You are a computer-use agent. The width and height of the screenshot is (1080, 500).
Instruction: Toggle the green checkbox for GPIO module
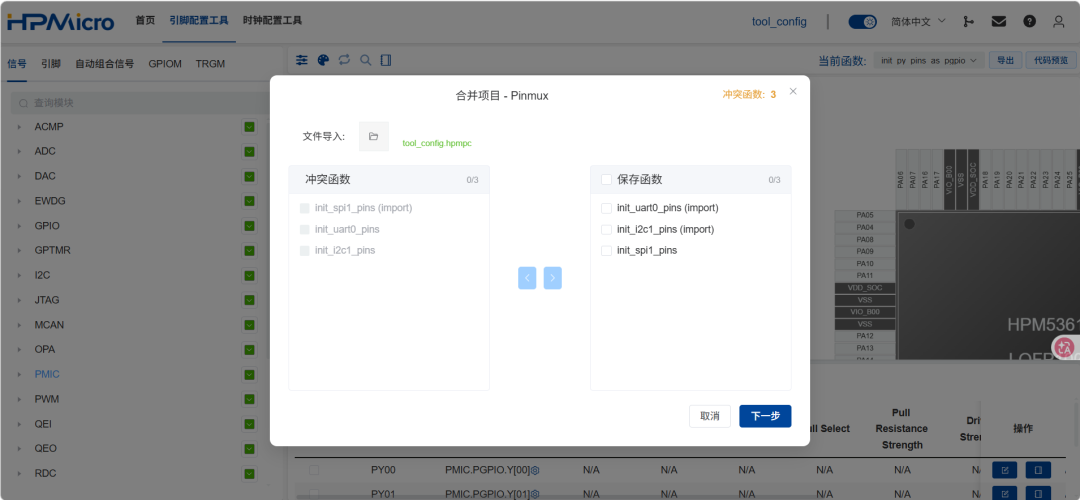[249, 226]
